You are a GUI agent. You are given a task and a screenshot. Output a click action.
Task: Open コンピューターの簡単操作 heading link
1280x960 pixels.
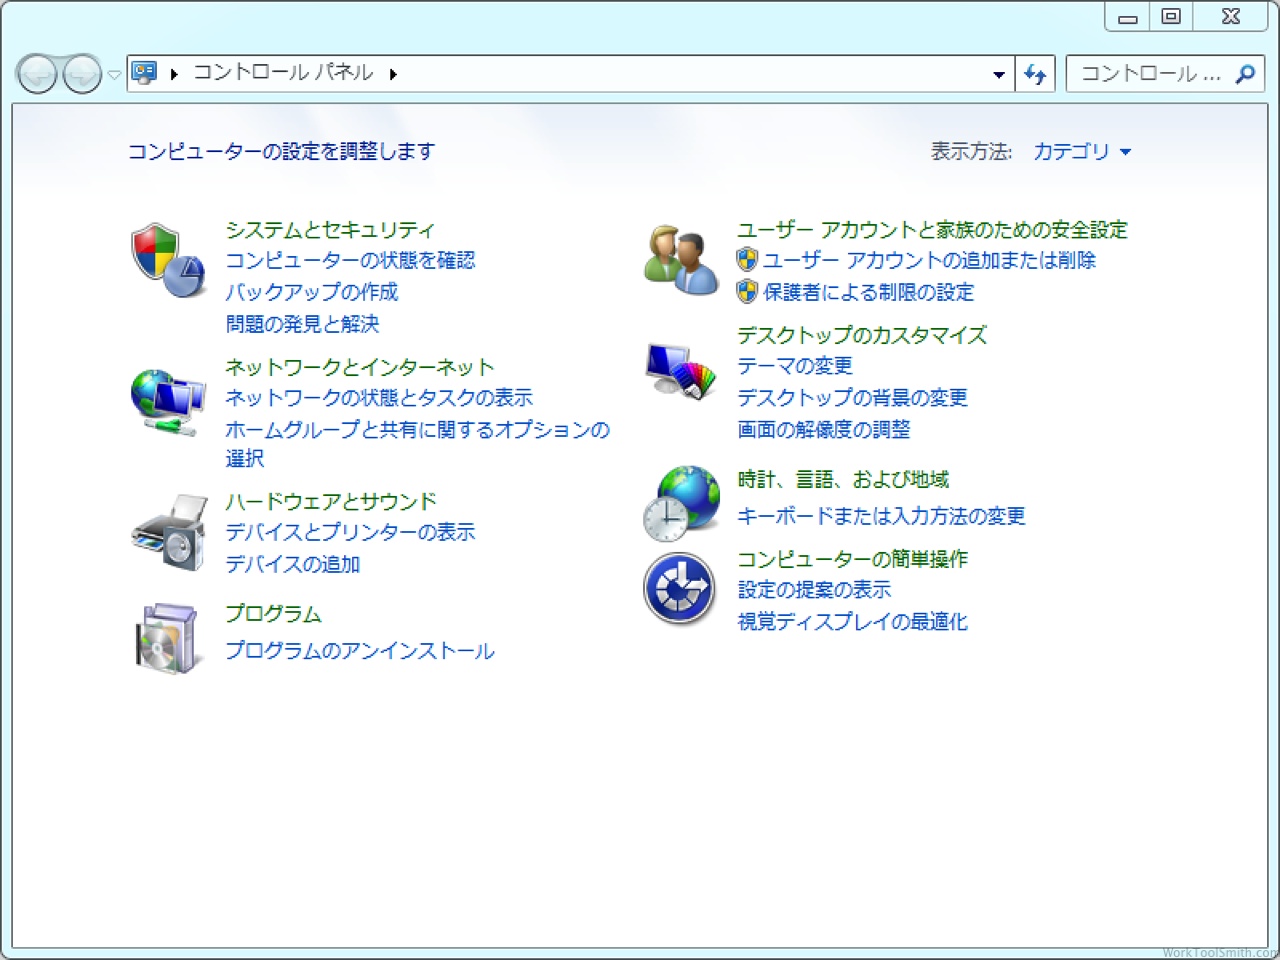point(853,559)
